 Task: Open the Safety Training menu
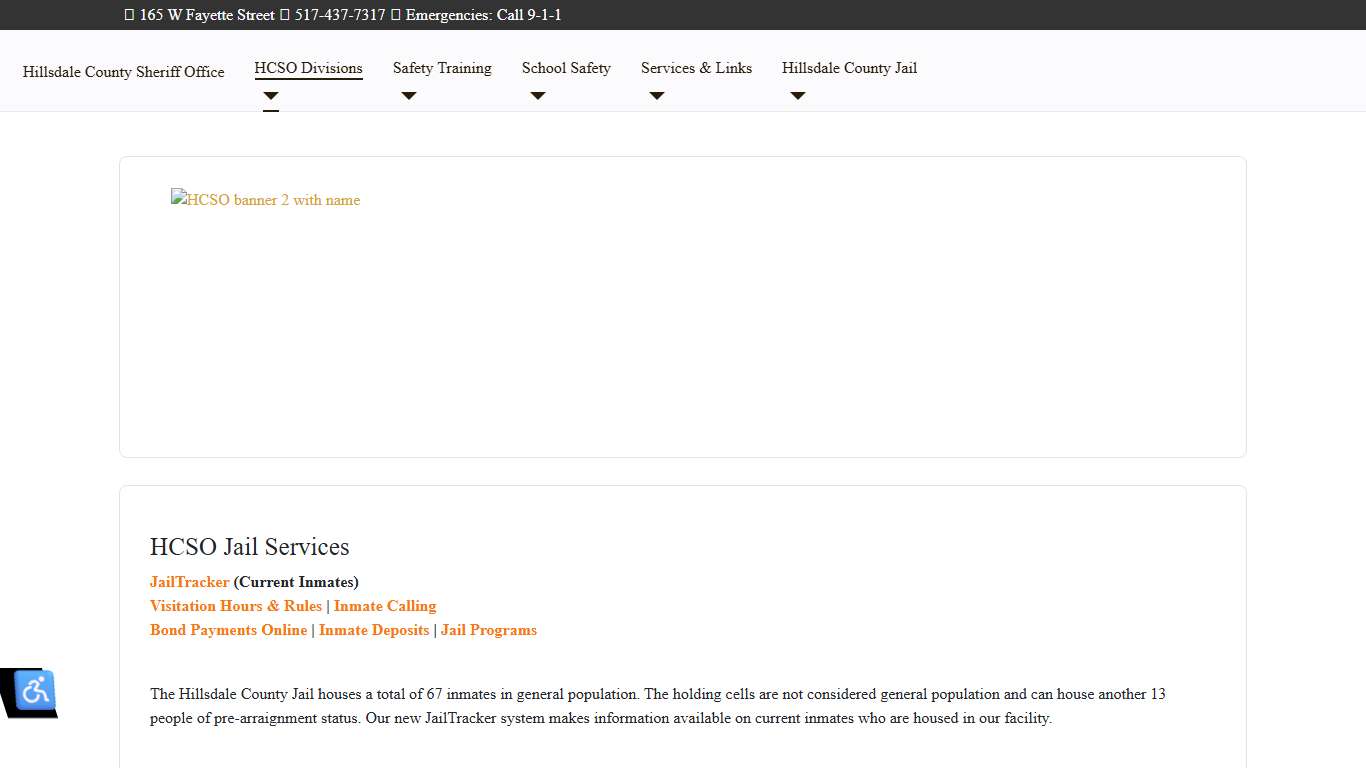[442, 68]
